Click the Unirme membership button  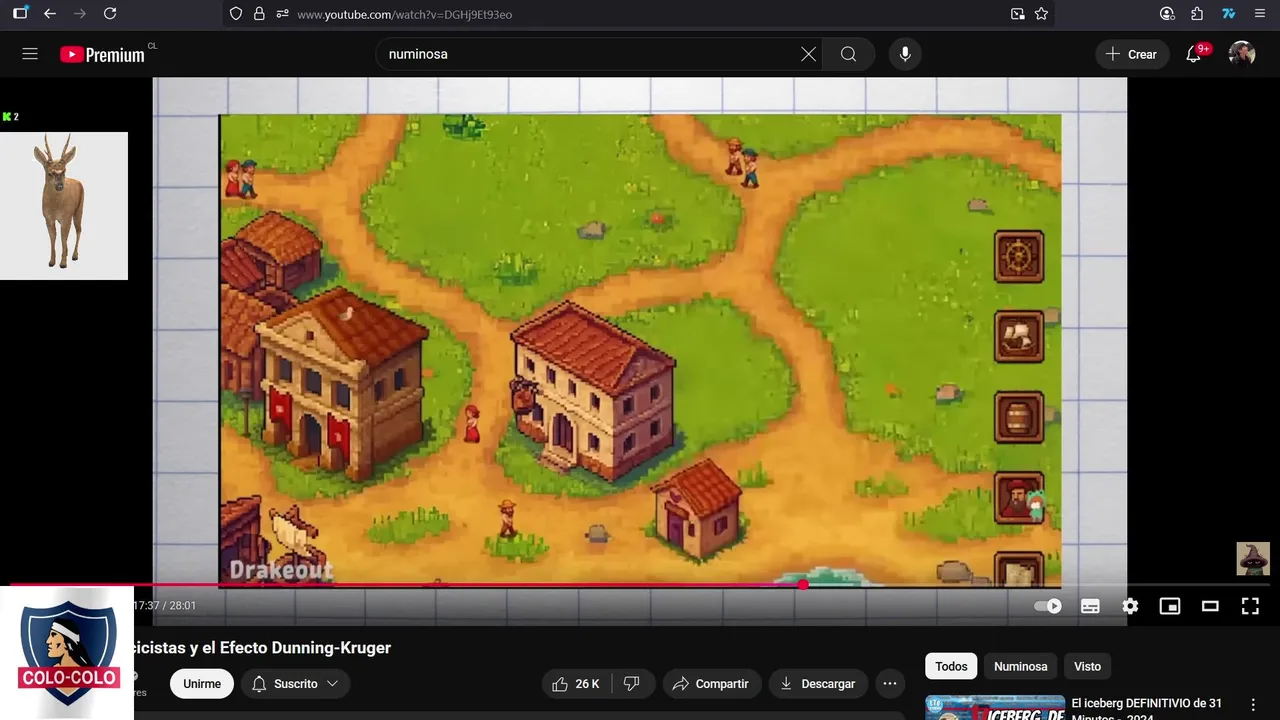pyautogui.click(x=202, y=684)
